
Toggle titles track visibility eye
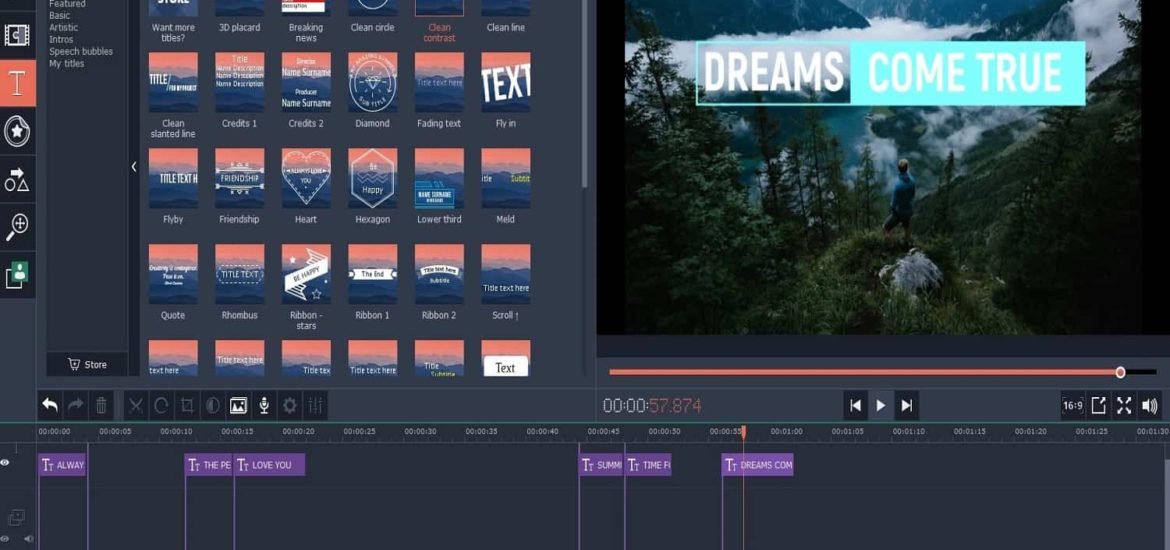5,463
